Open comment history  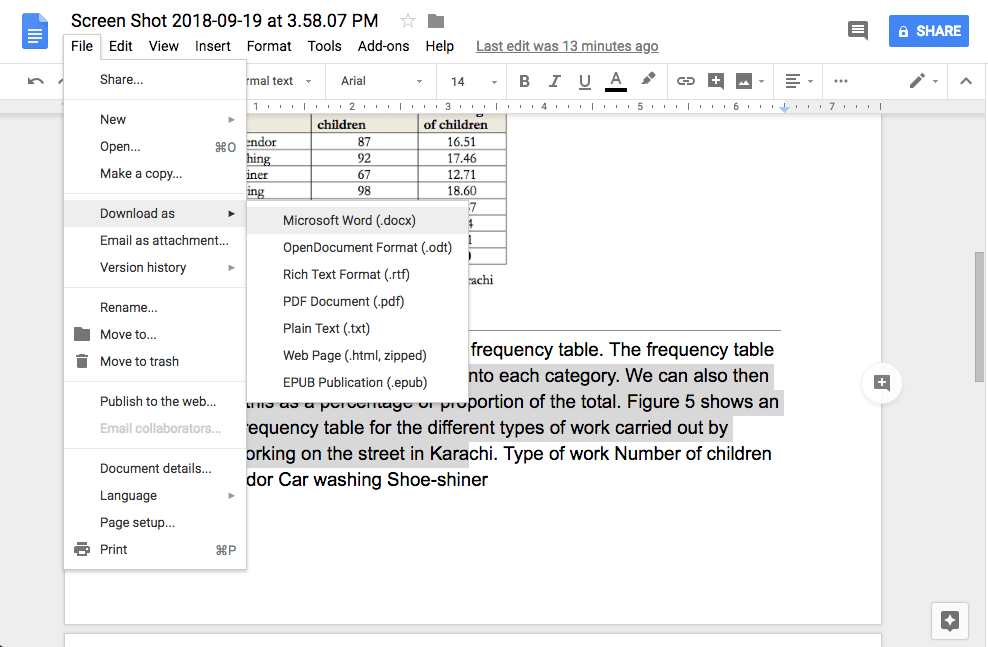857,31
